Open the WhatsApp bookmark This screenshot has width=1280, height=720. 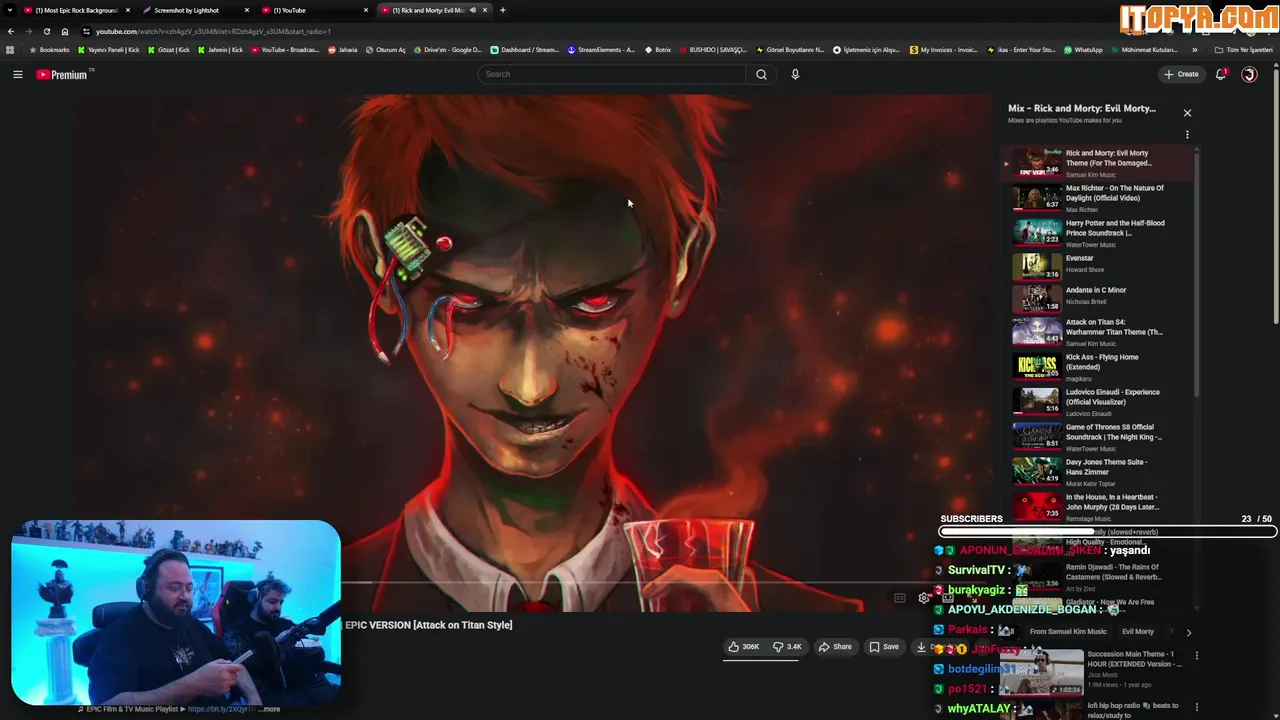click(1084, 50)
